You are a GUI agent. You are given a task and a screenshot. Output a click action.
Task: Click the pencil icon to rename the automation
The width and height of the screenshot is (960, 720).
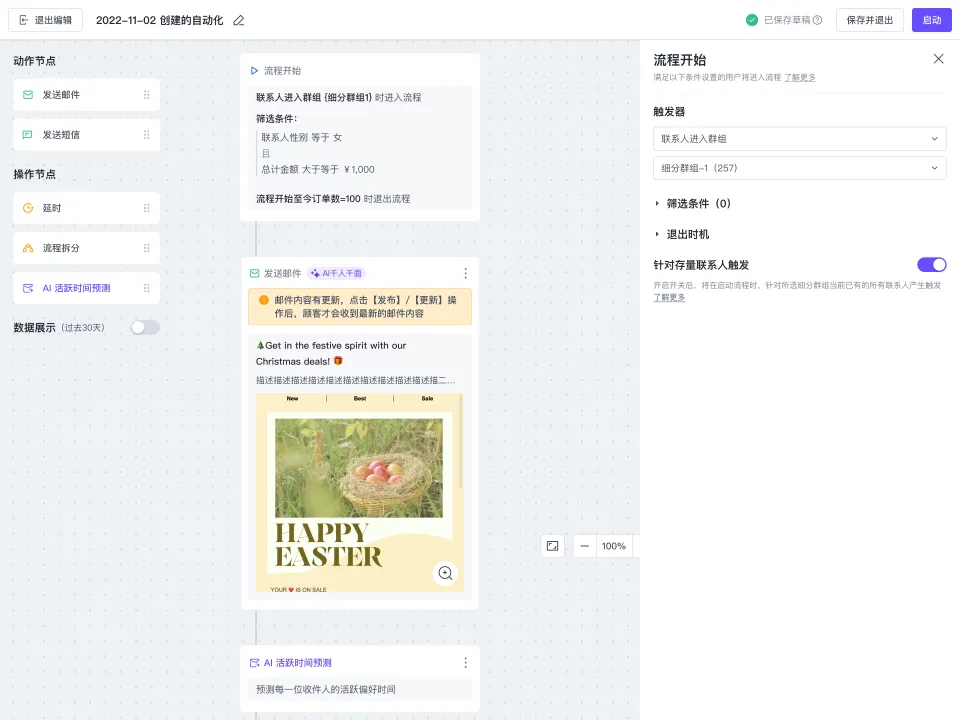tap(238, 20)
